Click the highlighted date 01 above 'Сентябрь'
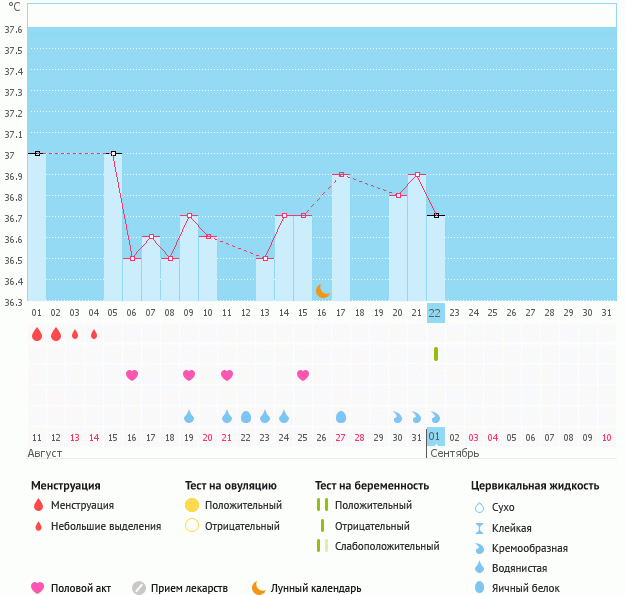The height and width of the screenshot is (595, 626). pyautogui.click(x=435, y=437)
